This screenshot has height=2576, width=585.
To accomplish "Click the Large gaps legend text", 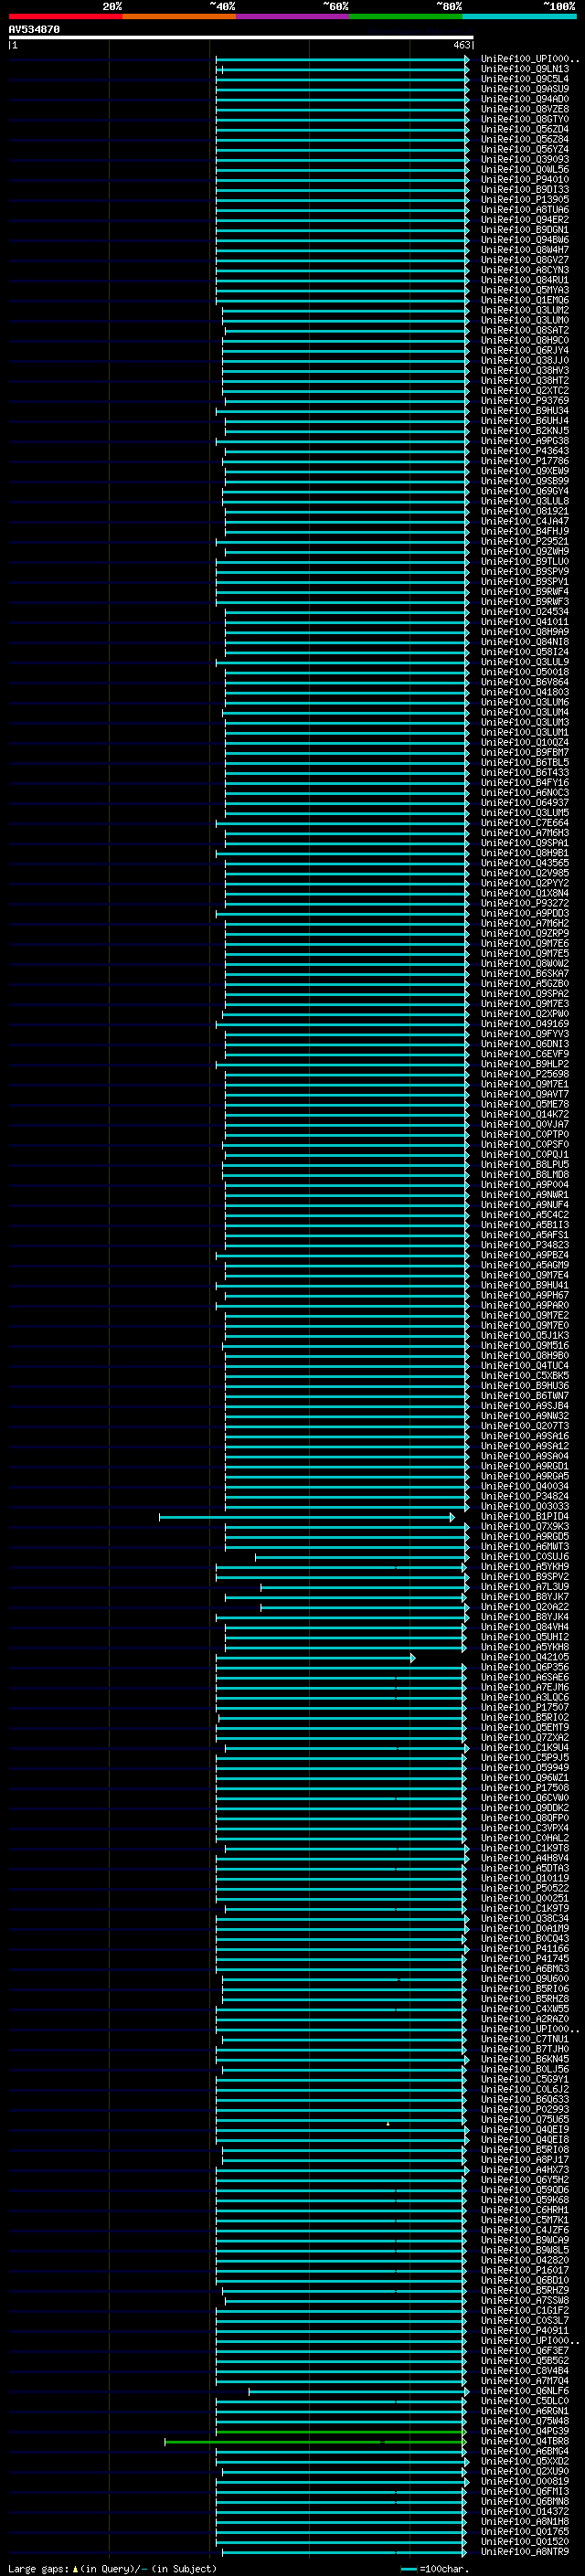I will click(112, 2568).
